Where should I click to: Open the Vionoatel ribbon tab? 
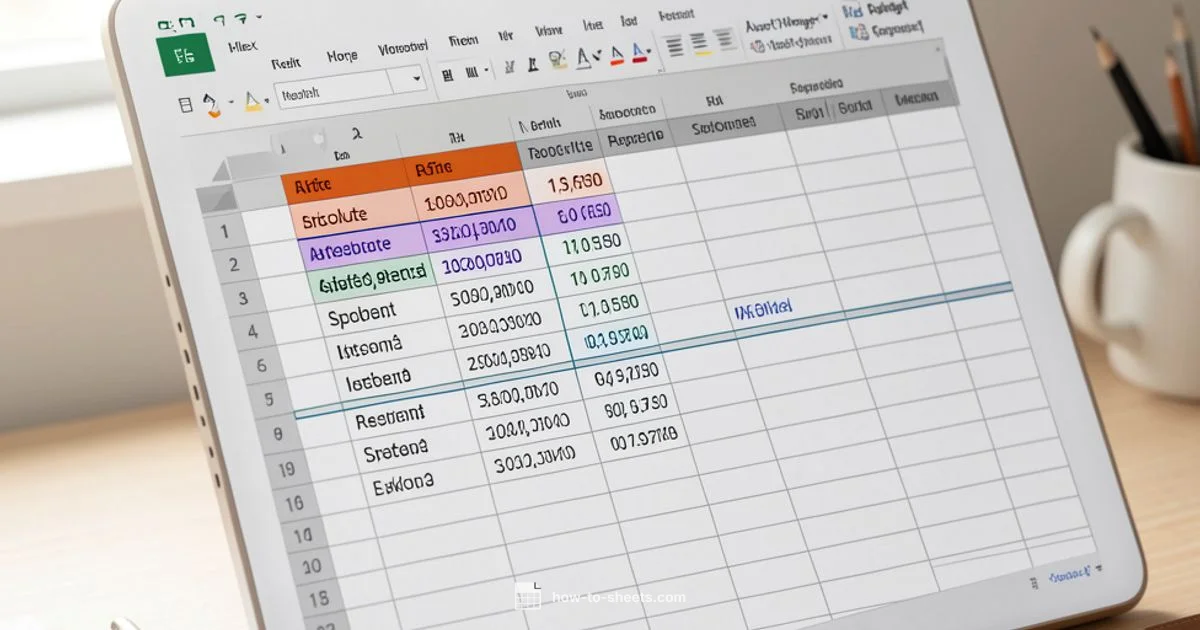(402, 48)
